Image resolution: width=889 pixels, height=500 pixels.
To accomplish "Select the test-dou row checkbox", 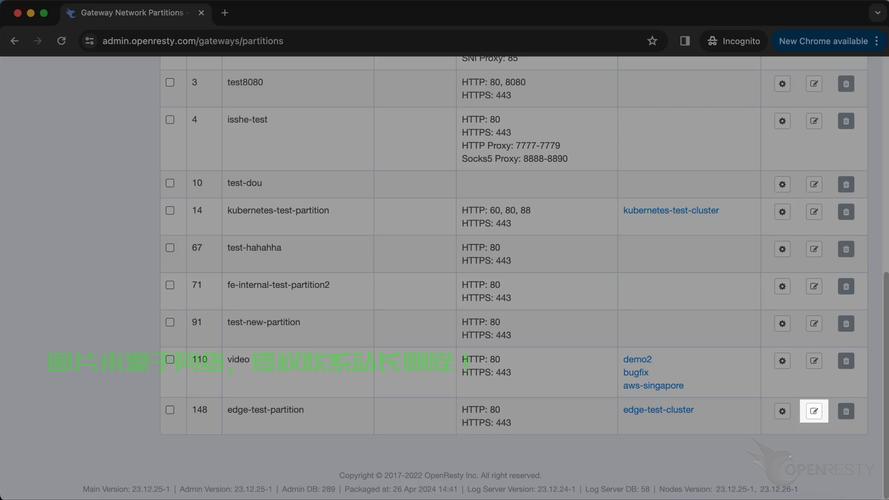I will tap(170, 183).
